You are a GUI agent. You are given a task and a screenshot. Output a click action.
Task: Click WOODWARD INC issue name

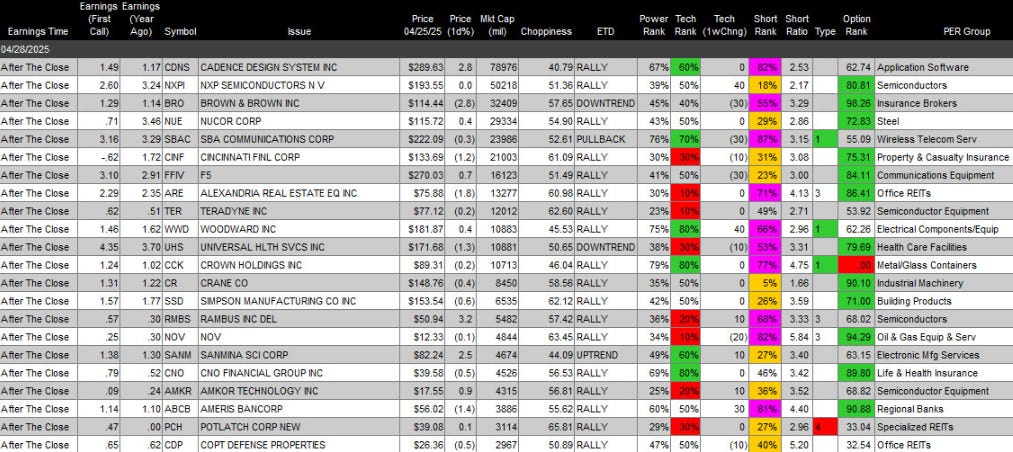coord(236,229)
